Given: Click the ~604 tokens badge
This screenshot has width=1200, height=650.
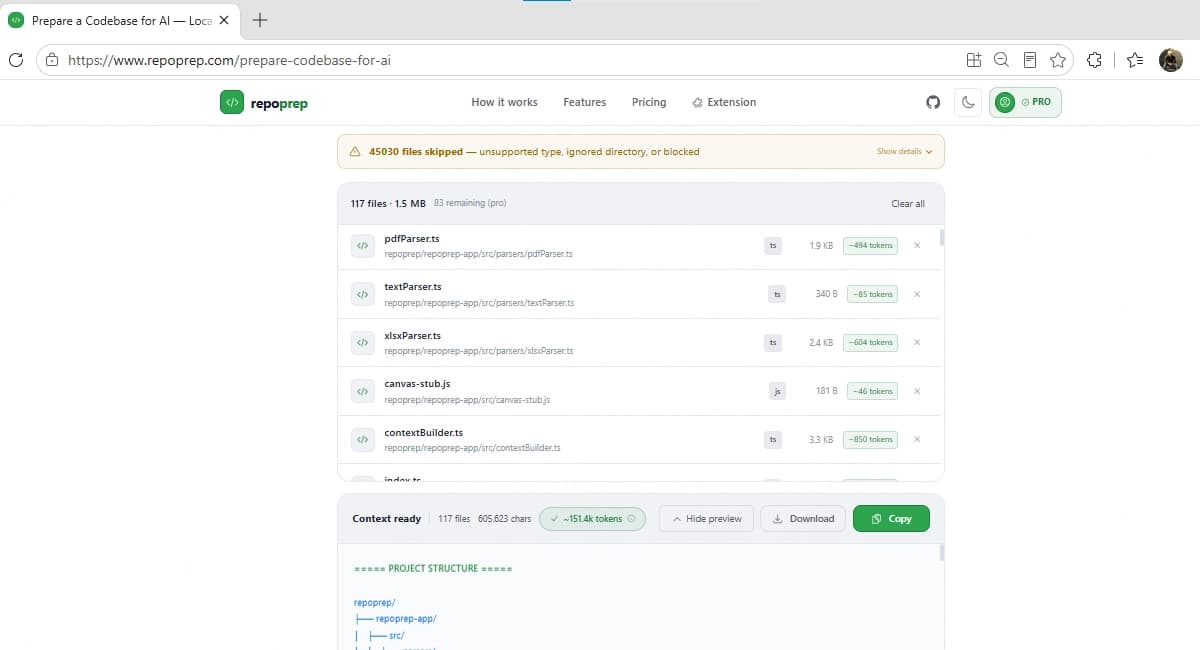Looking at the screenshot, I should (870, 342).
